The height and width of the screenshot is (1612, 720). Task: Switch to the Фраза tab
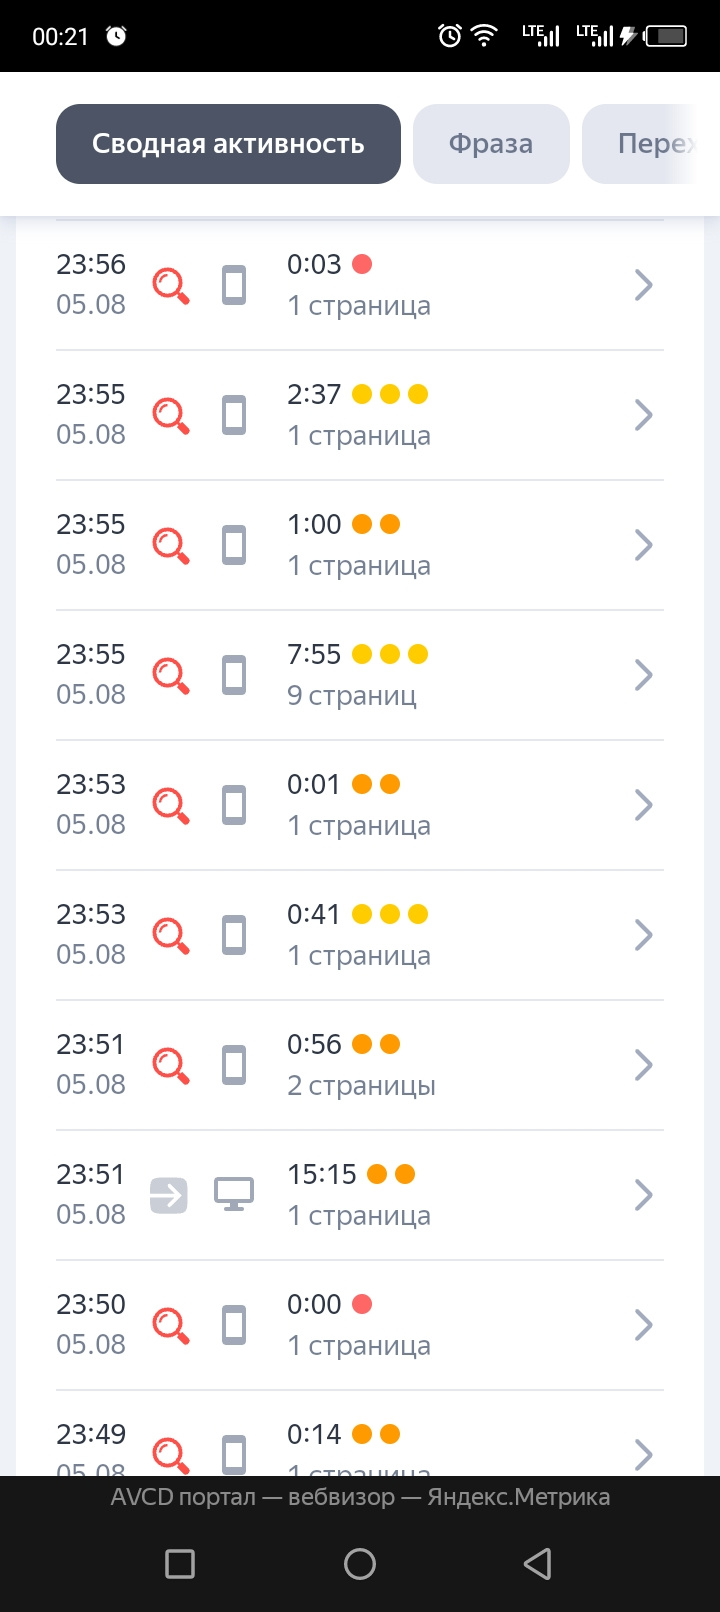coord(491,144)
